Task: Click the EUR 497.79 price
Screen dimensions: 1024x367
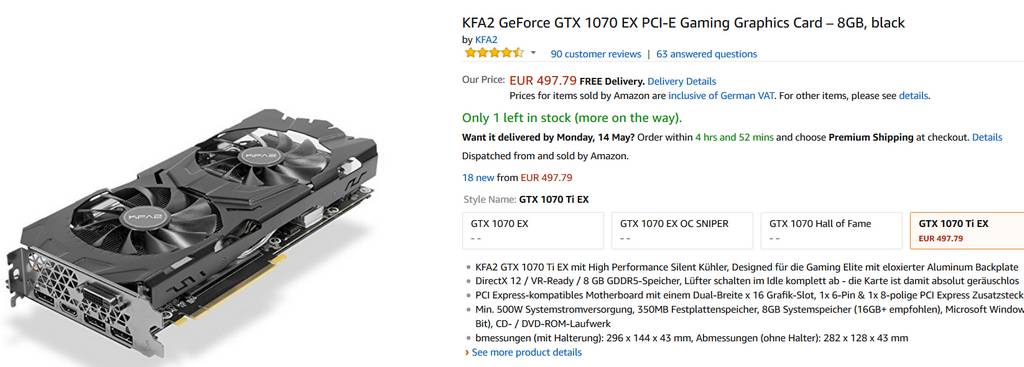Action: 543,82
